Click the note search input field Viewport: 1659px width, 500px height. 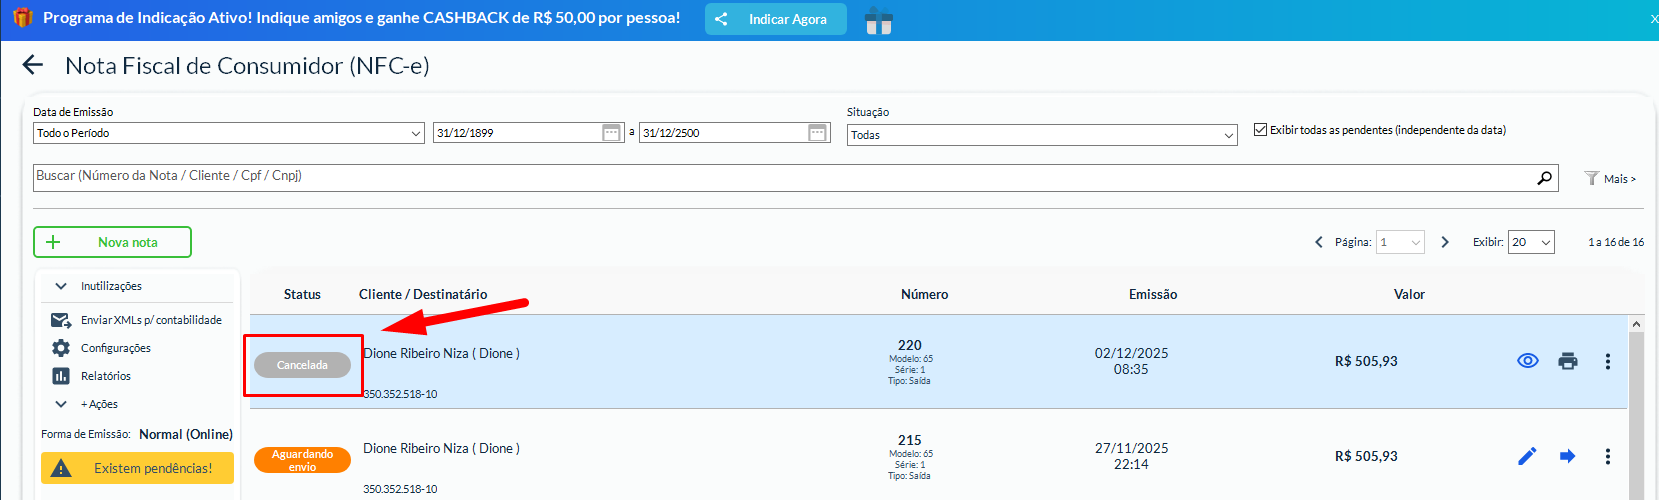tap(780, 177)
